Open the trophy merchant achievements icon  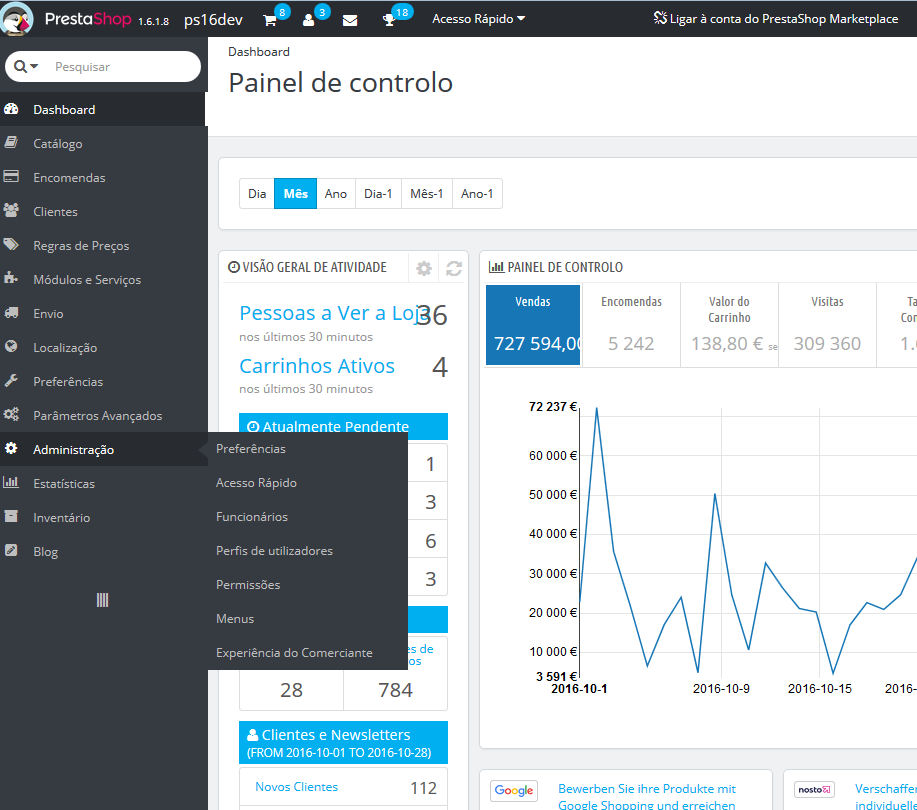[x=389, y=20]
